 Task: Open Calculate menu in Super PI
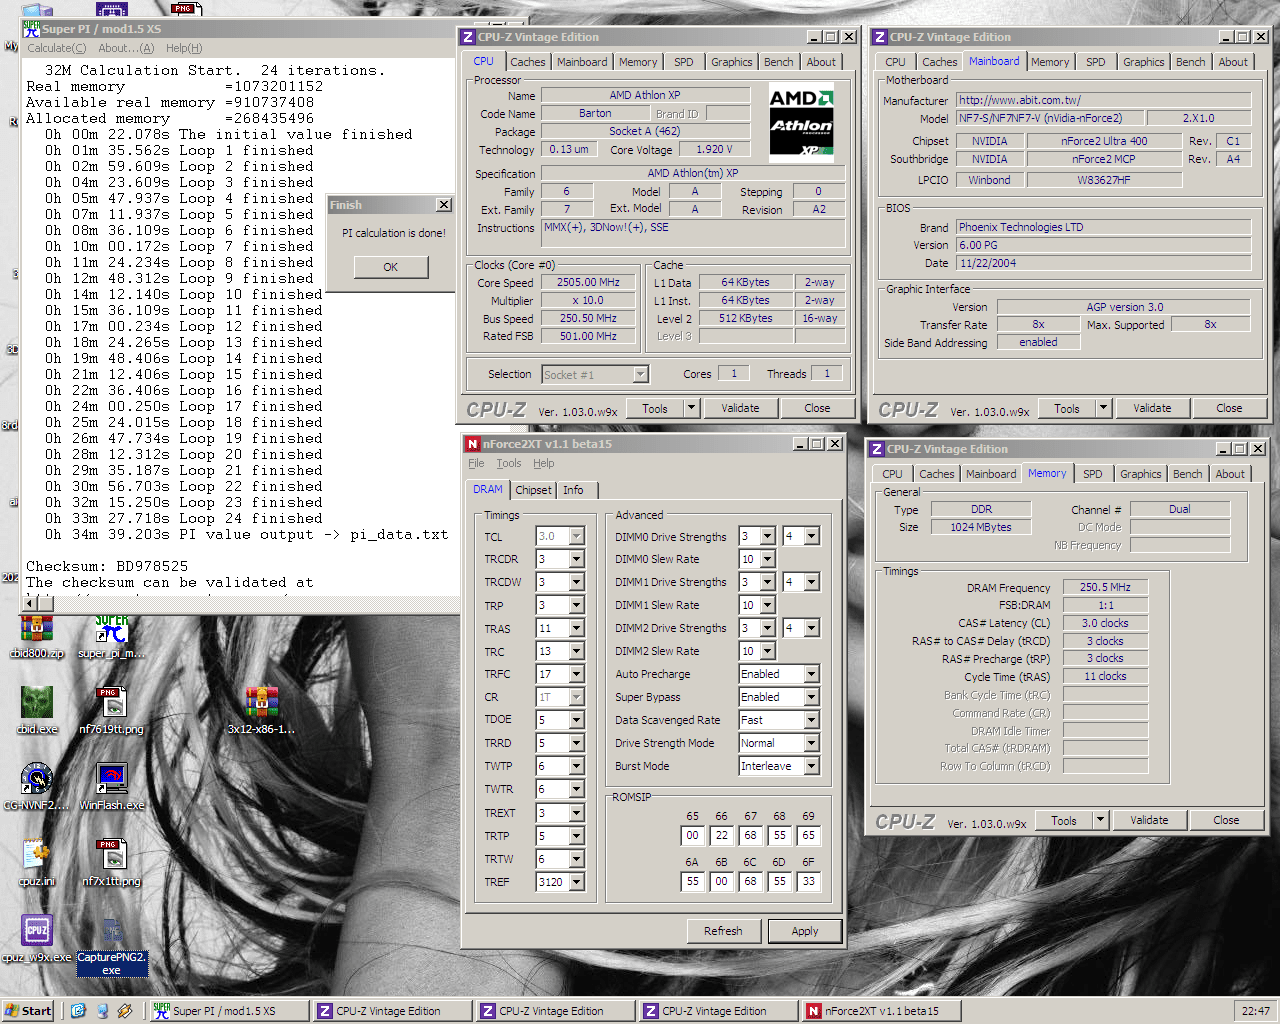pyautogui.click(x=56, y=48)
